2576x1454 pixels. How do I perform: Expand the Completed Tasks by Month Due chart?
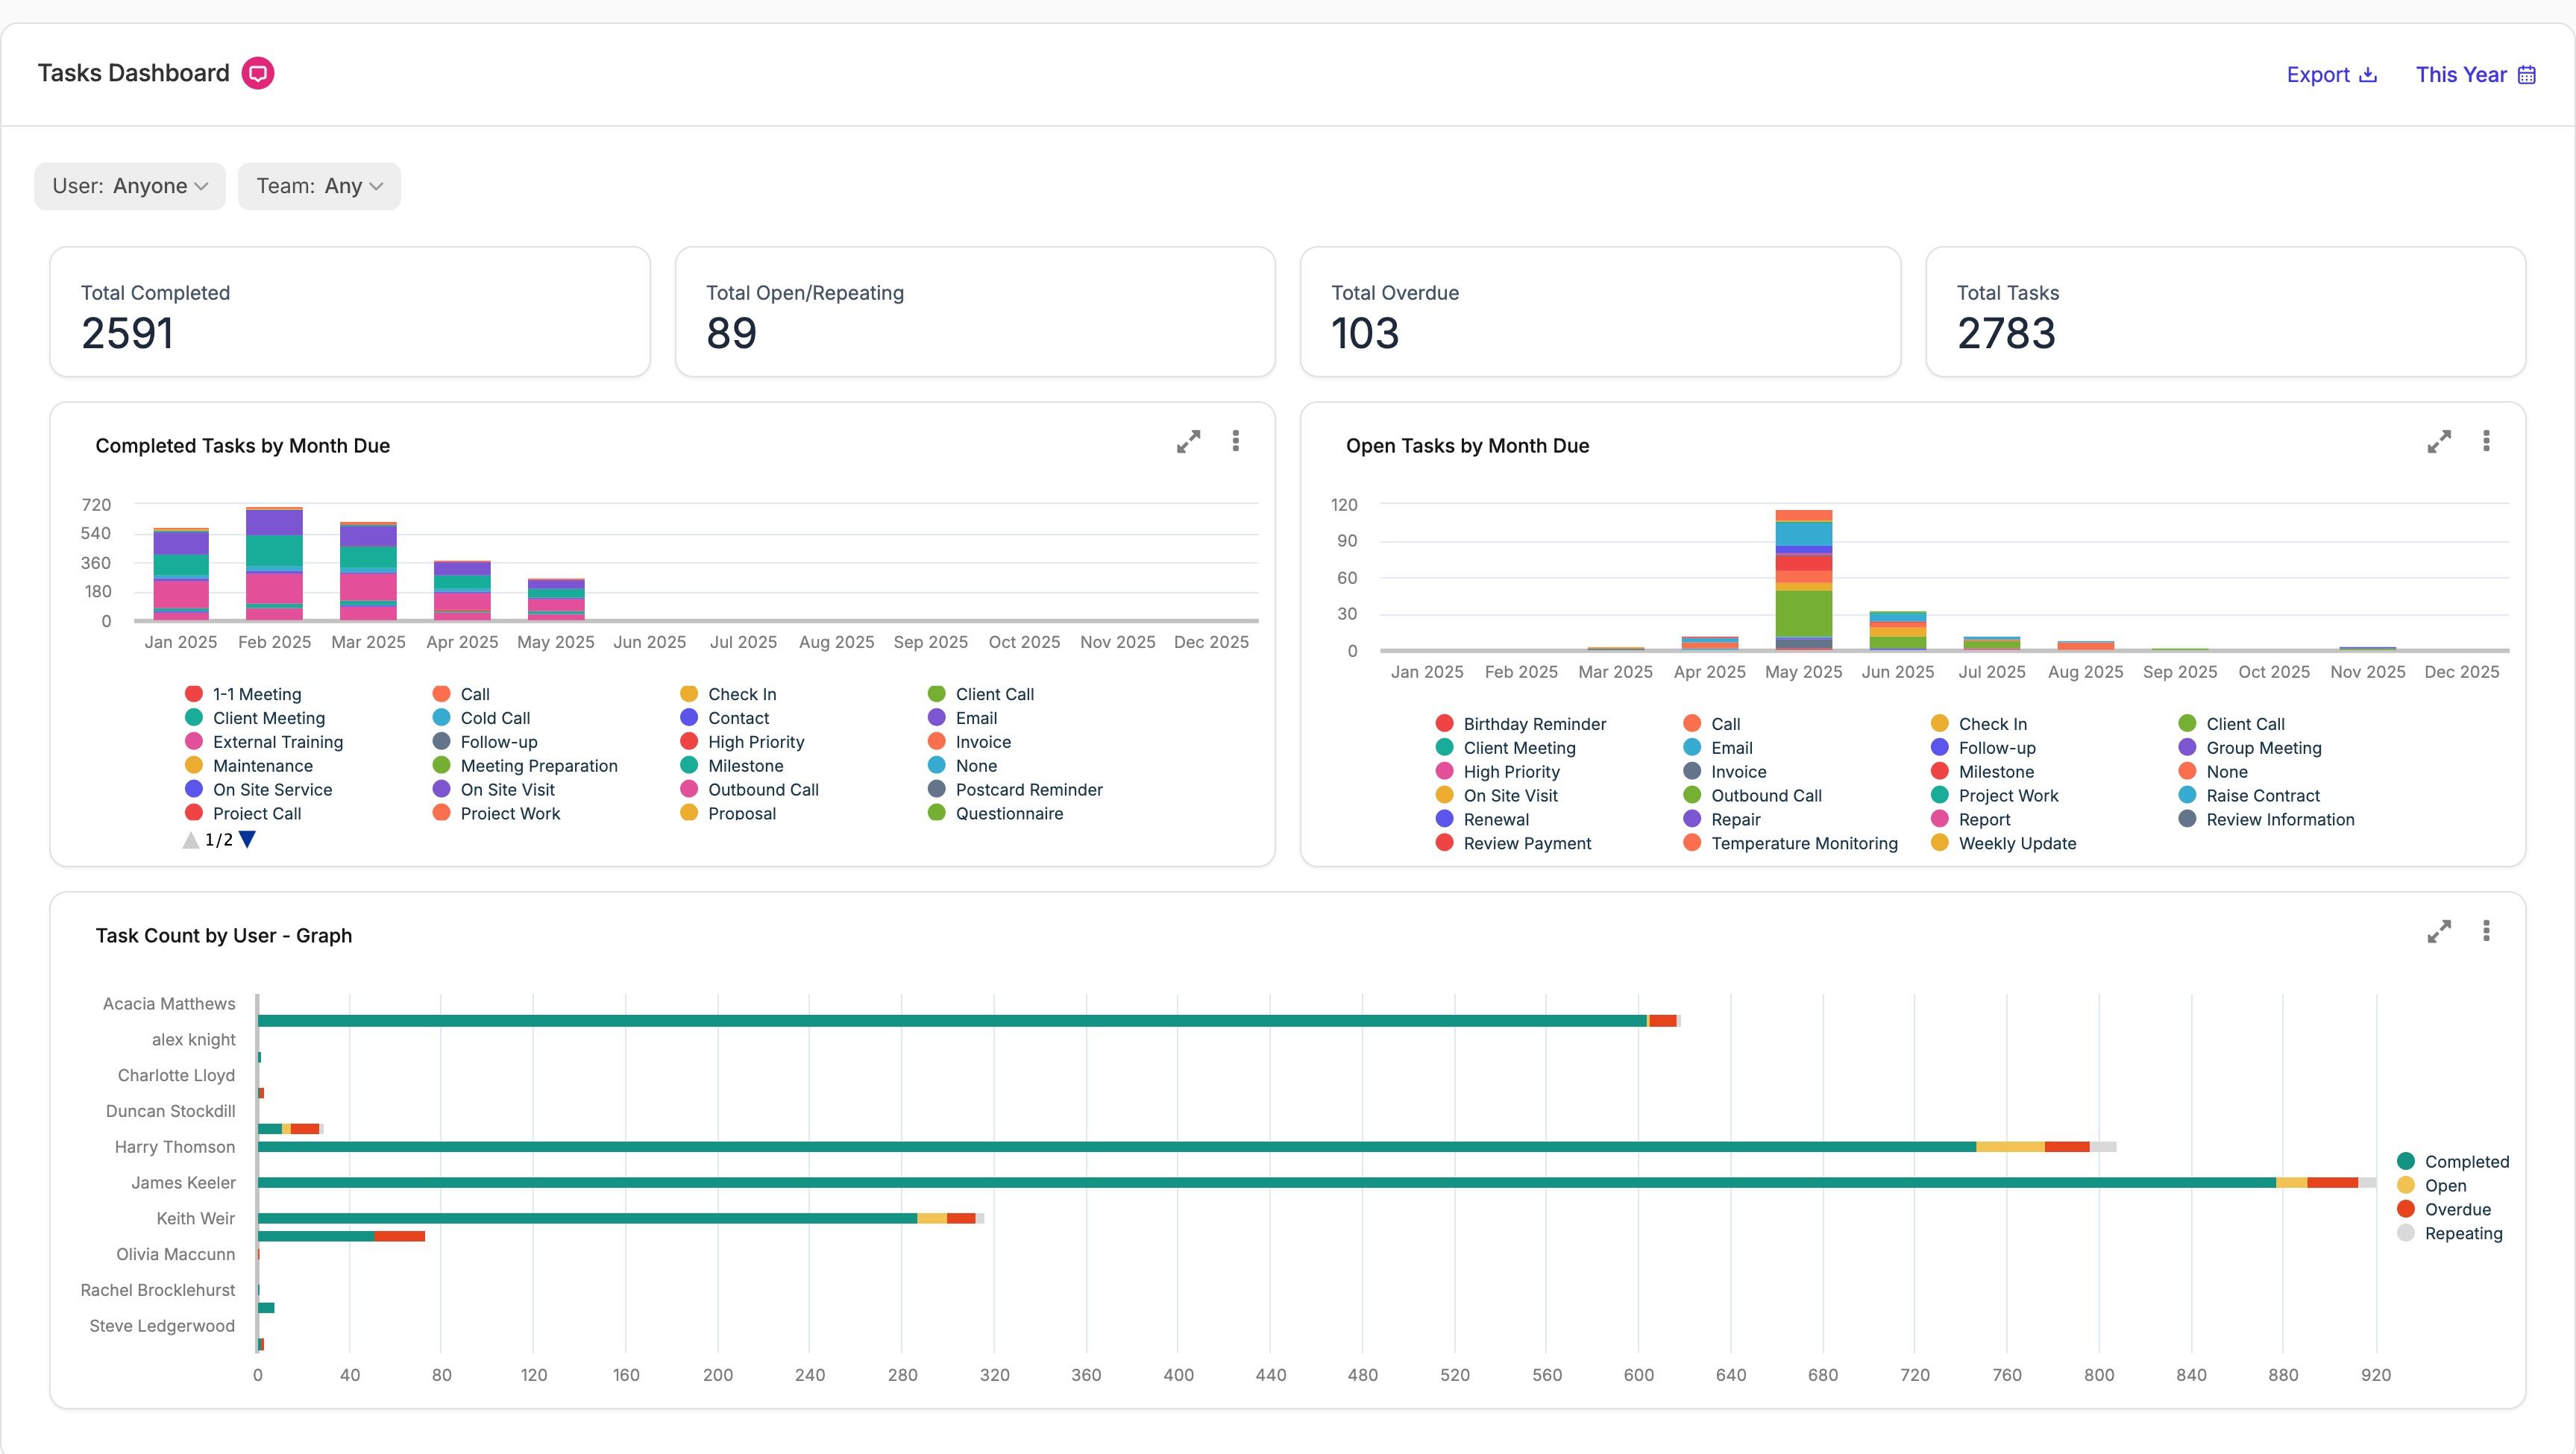1188,441
